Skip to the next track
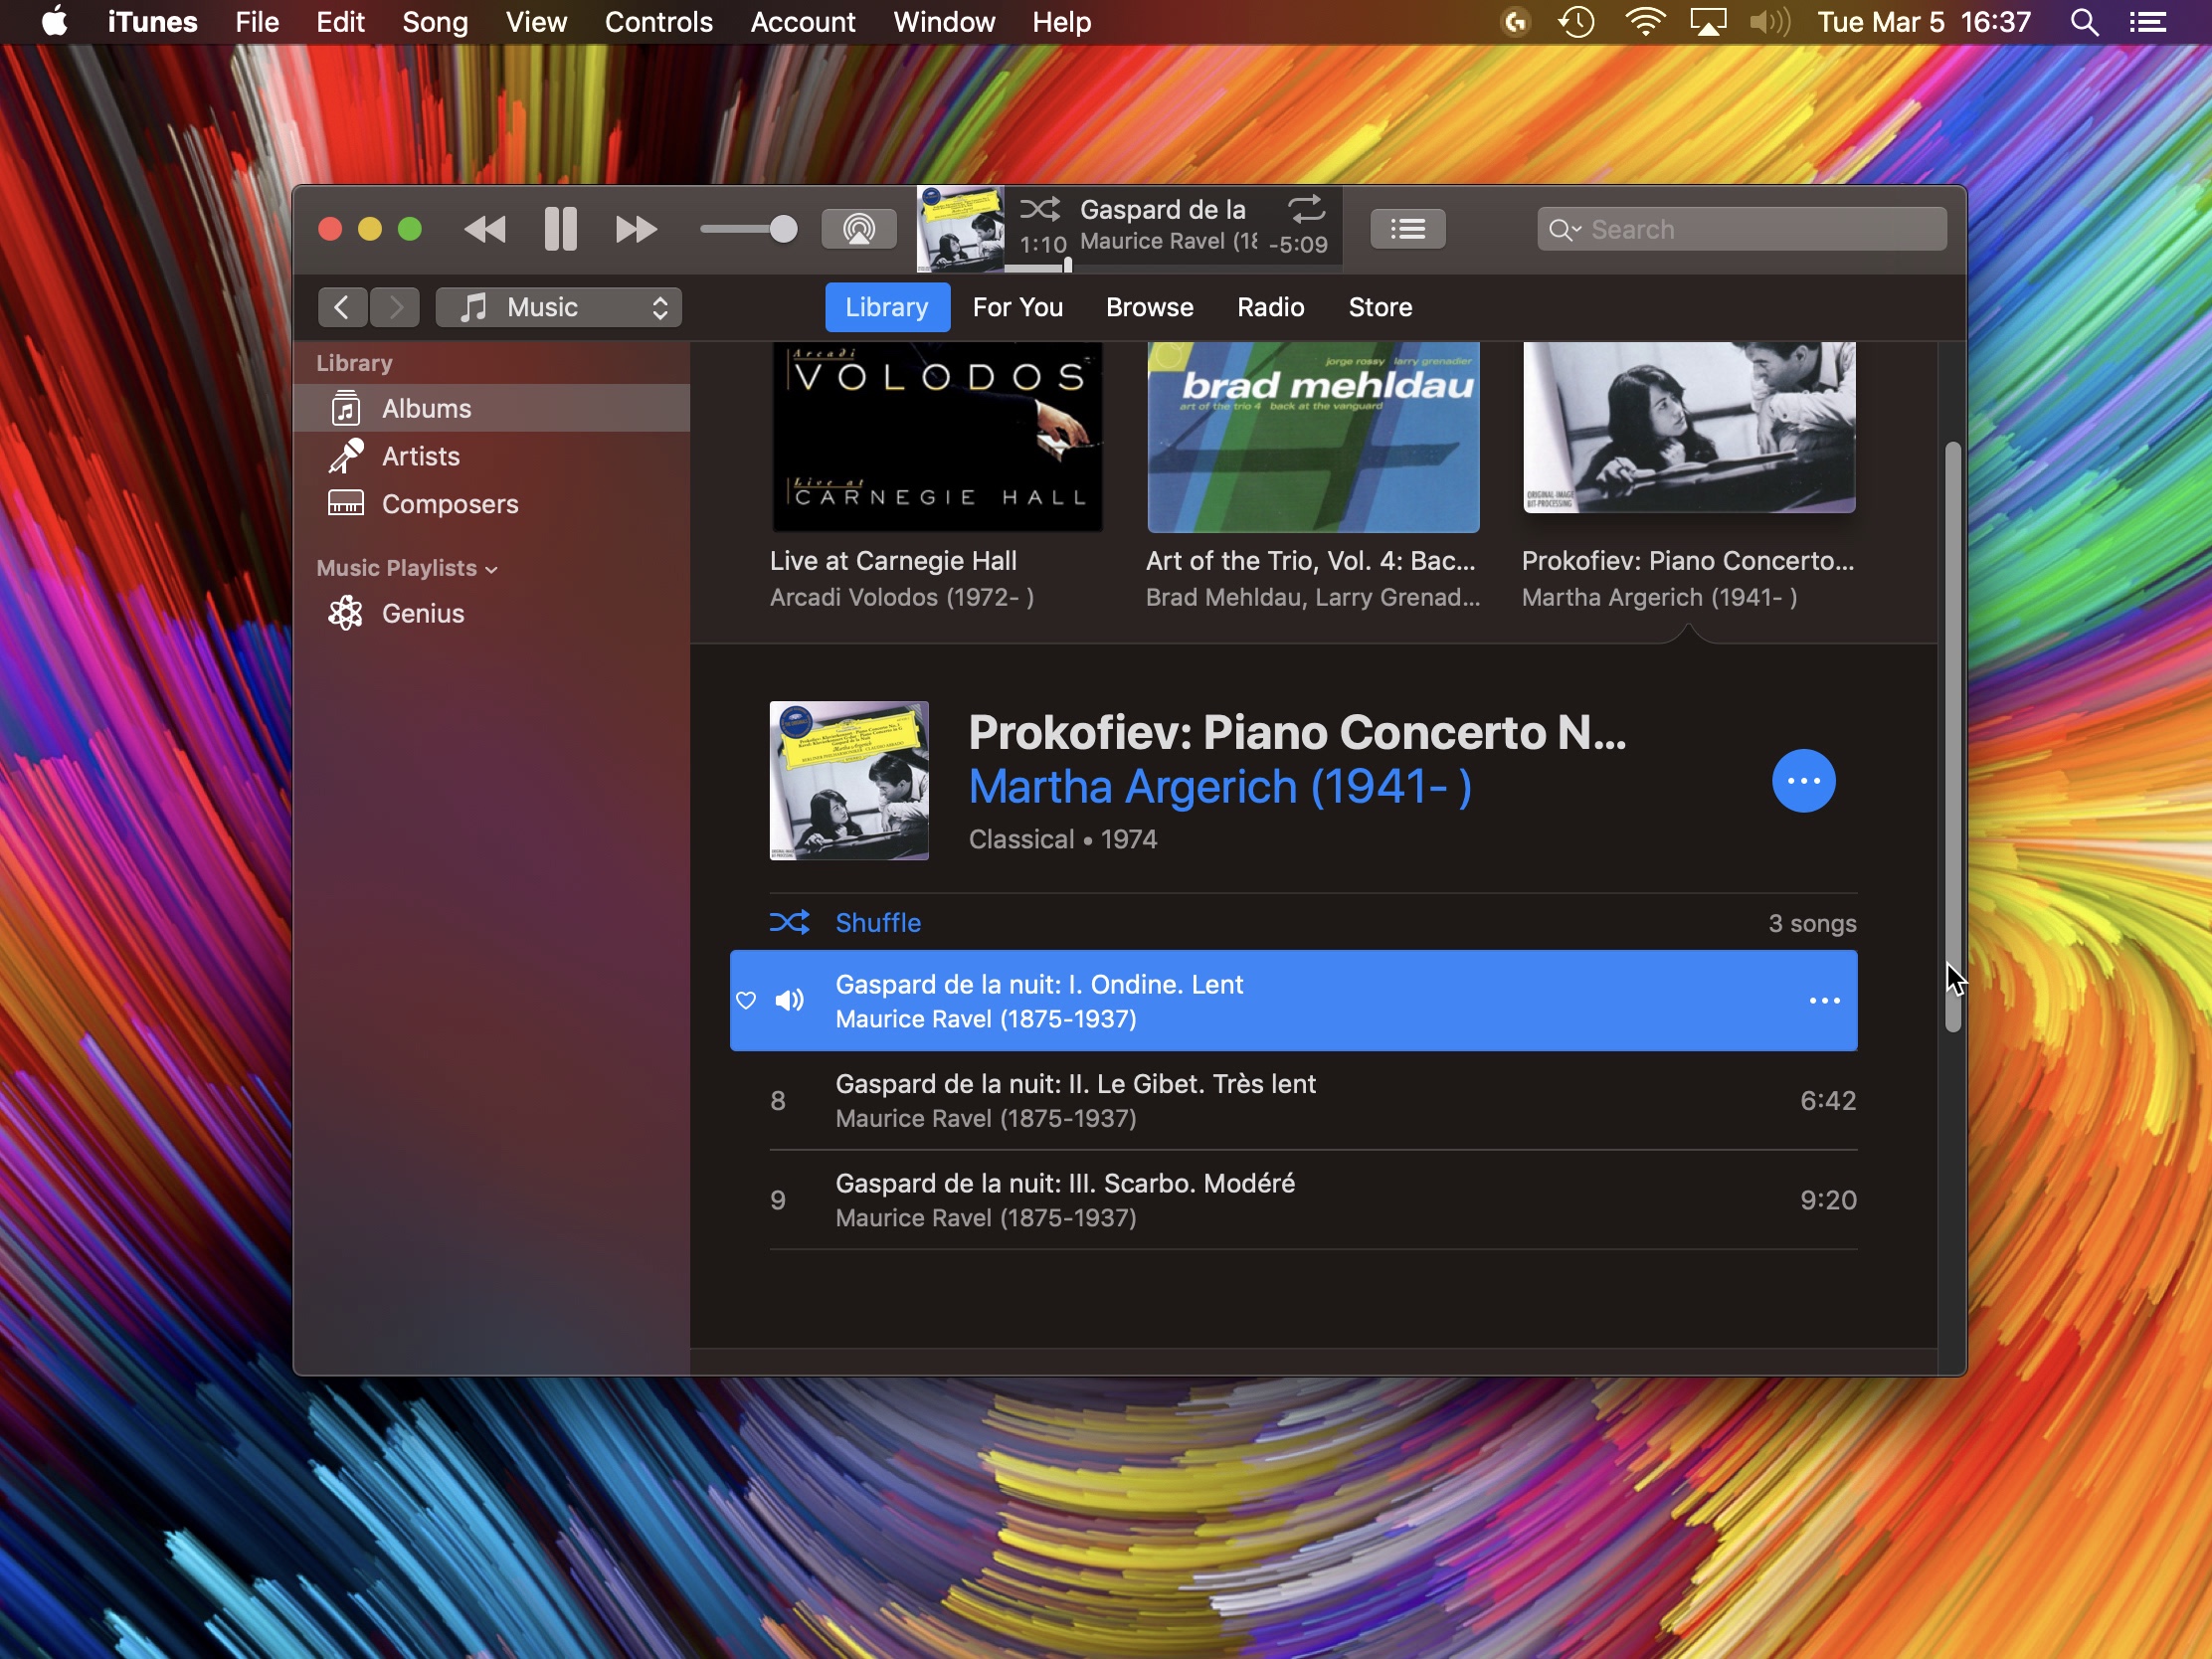 pyautogui.click(x=636, y=230)
